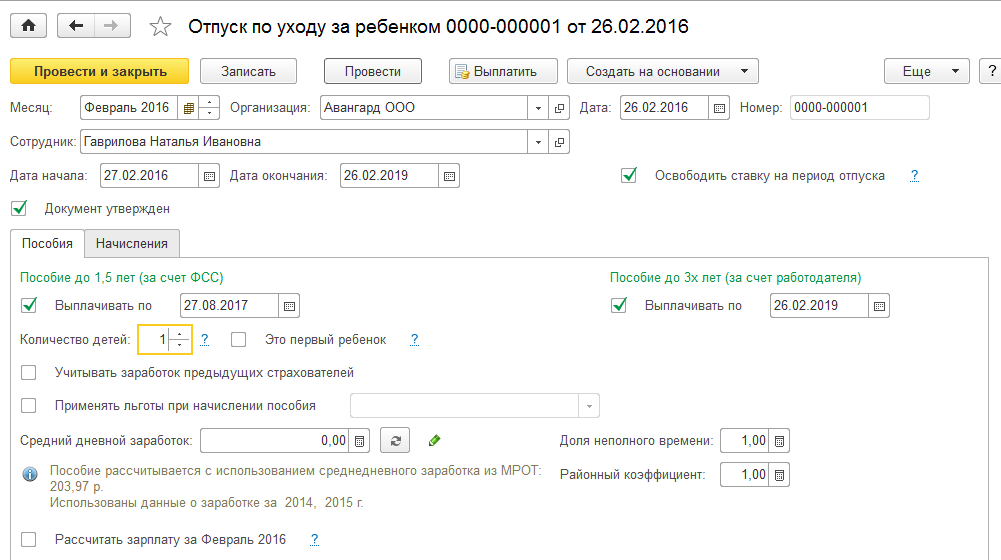The width and height of the screenshot is (1001, 560).
Task: Click the Номер input field
Action: [859, 108]
